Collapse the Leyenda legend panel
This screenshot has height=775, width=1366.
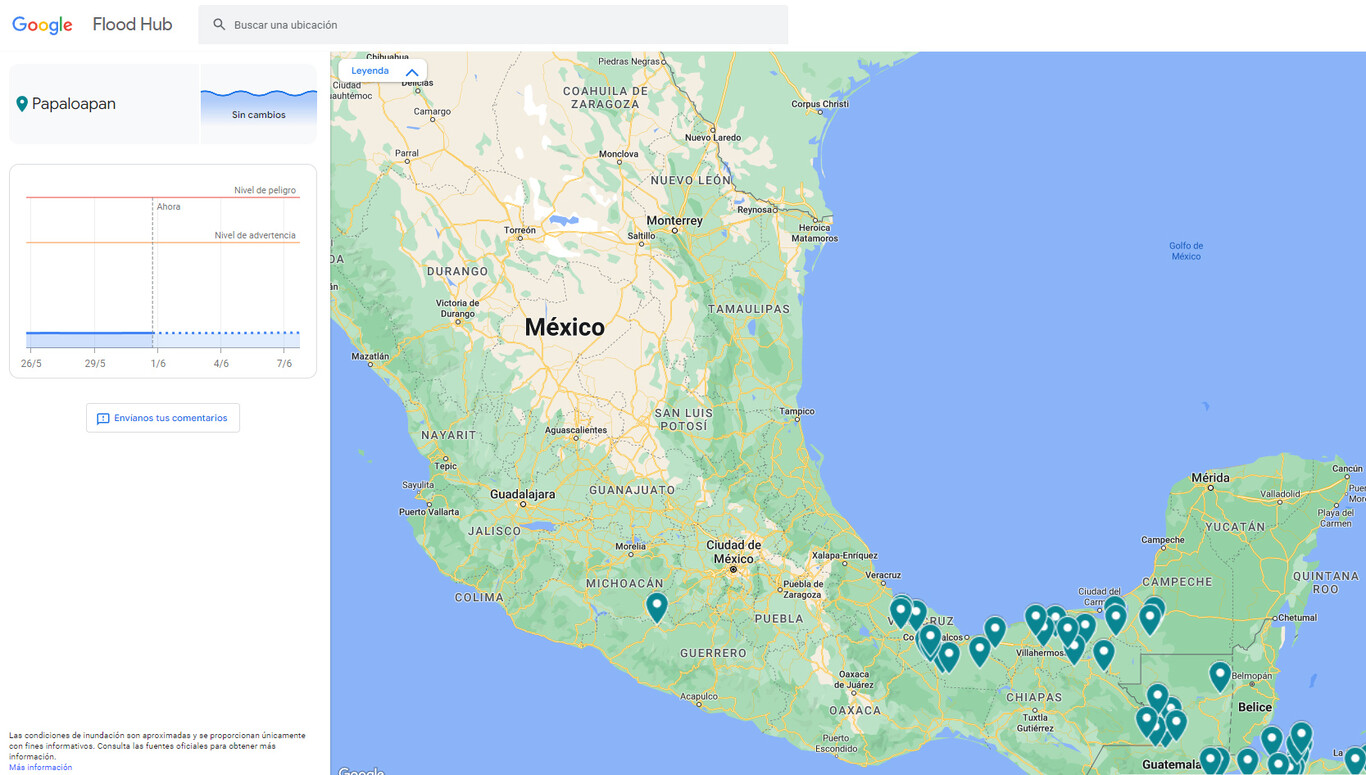click(411, 72)
